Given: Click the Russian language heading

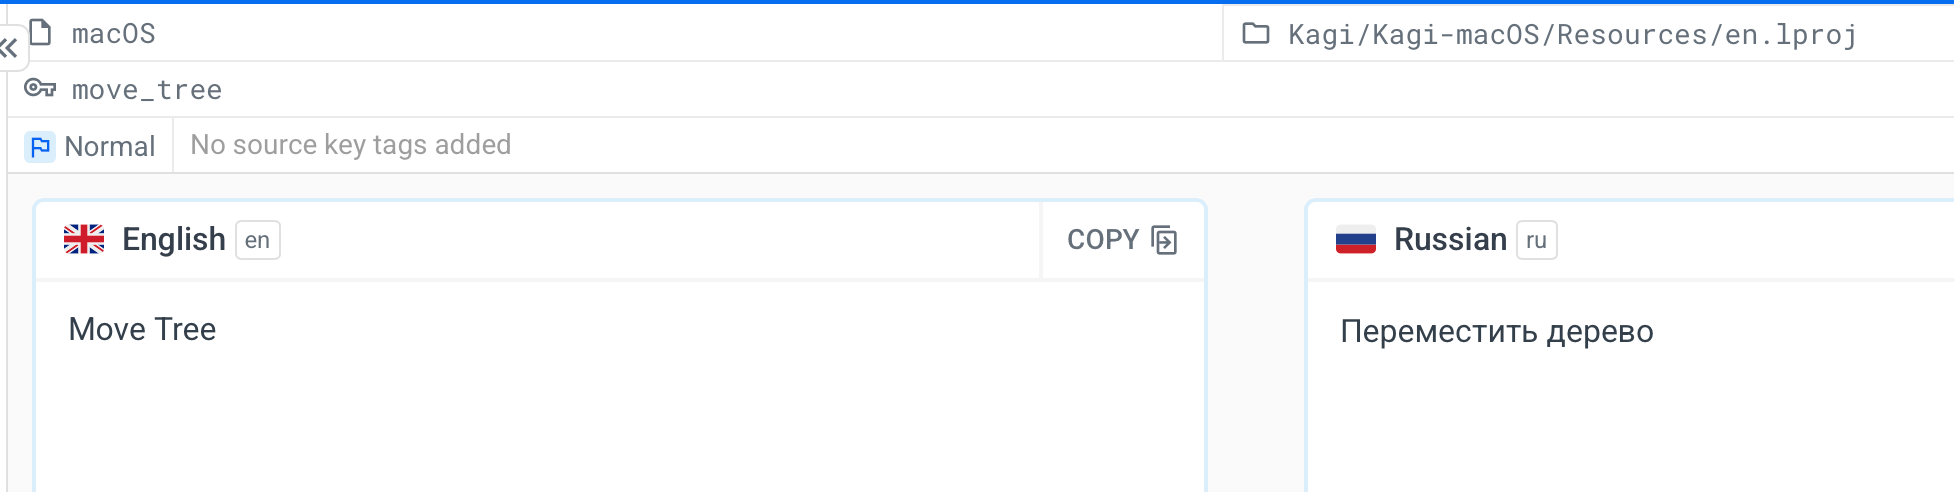Looking at the screenshot, I should click(x=1449, y=240).
